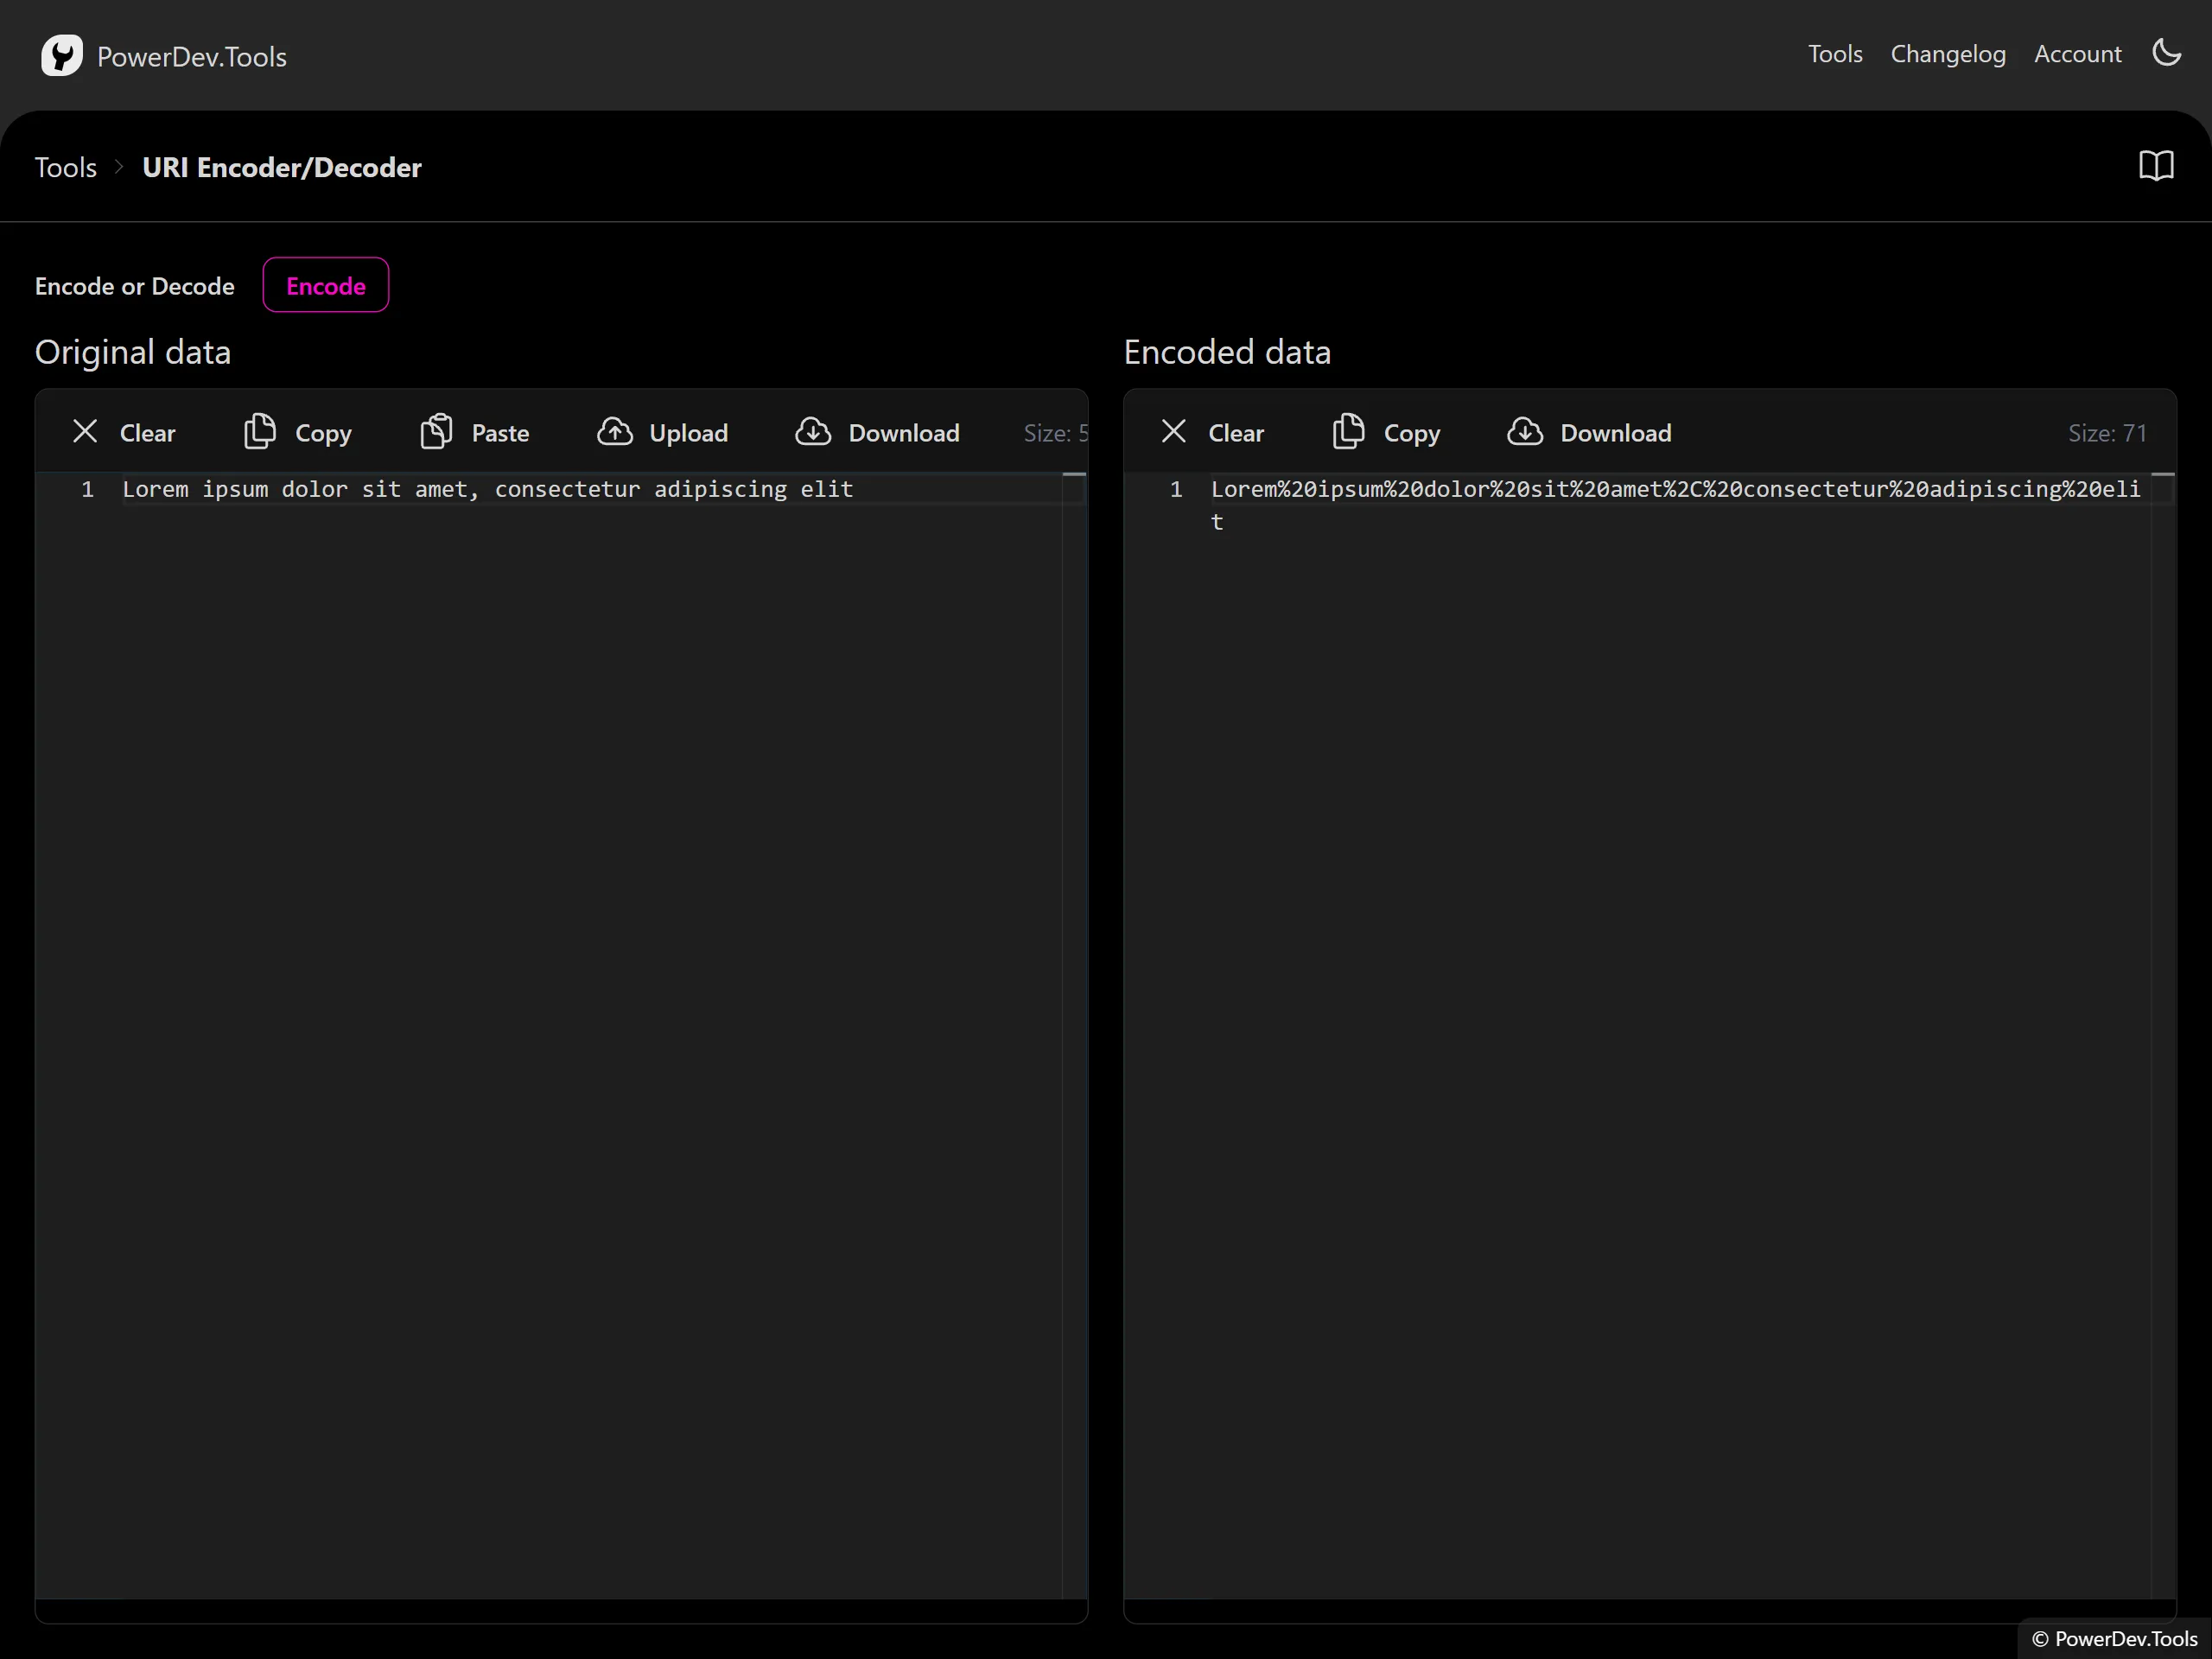Click the Encoded data output text line
The height and width of the screenshot is (1659, 2212).
coord(1675,490)
